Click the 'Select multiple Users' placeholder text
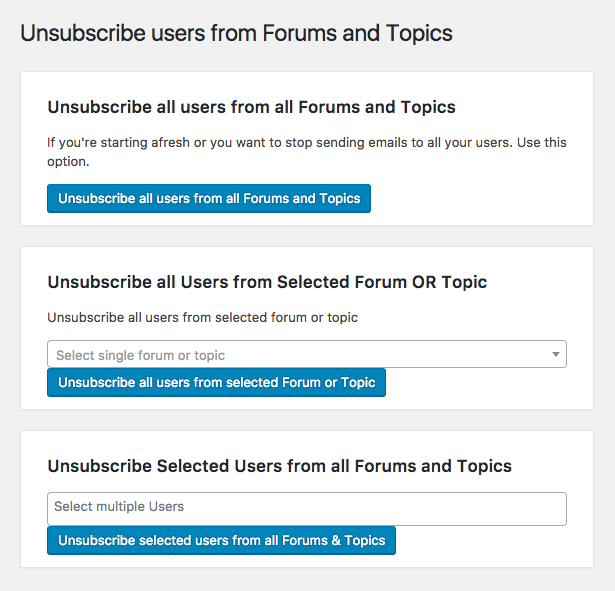 119,506
